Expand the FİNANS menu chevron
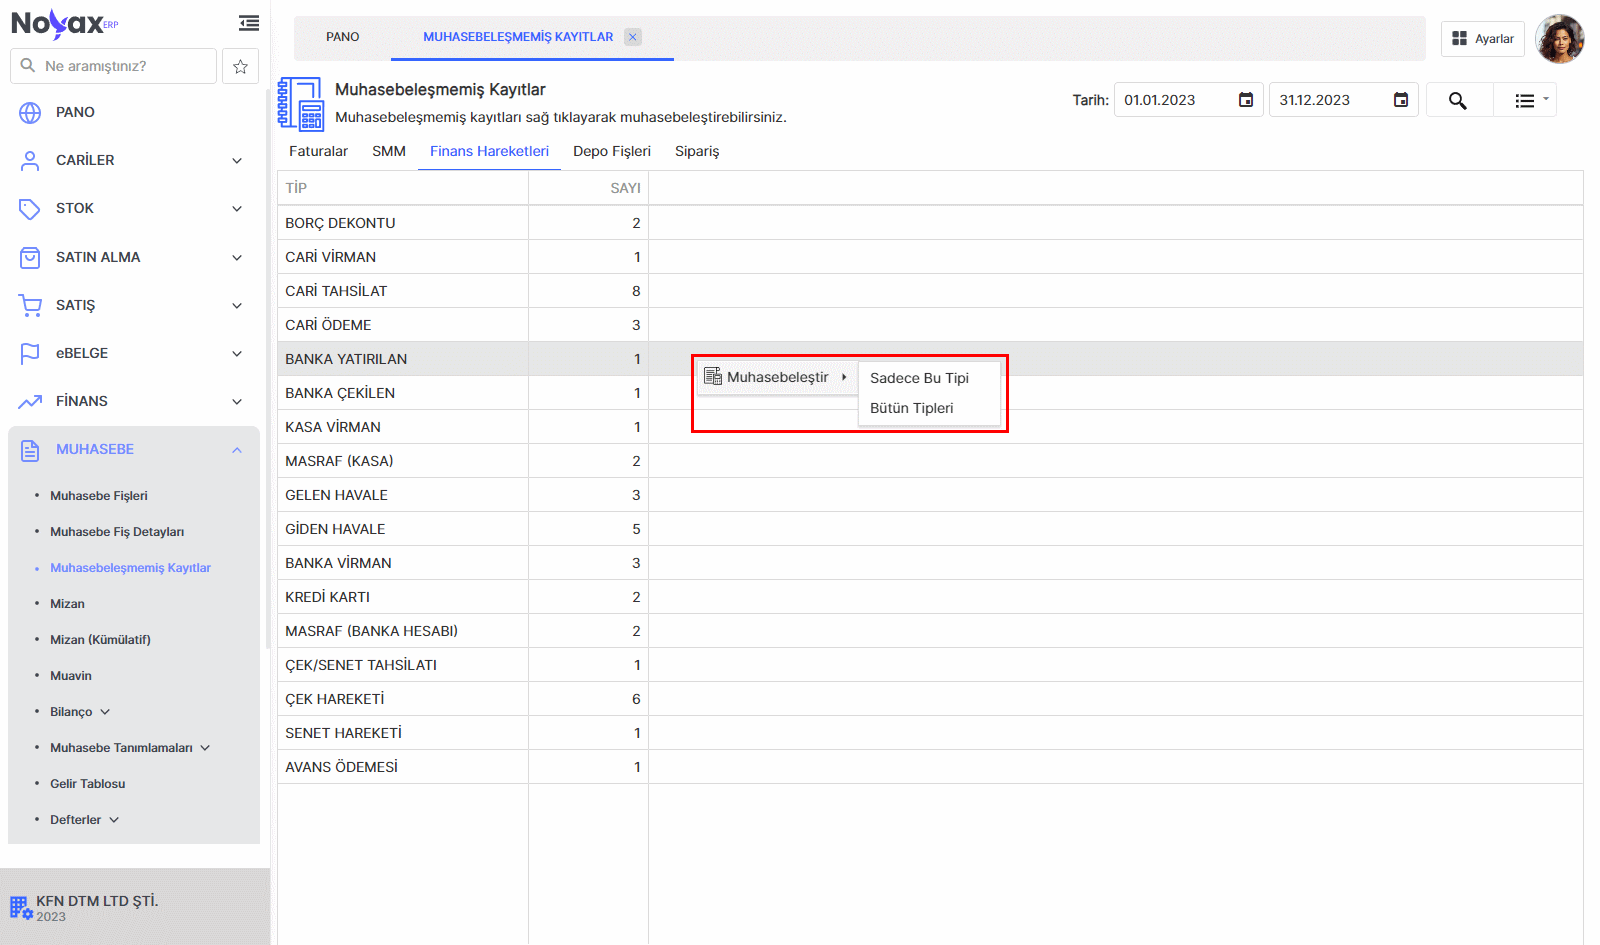This screenshot has width=1600, height=945. (x=237, y=401)
